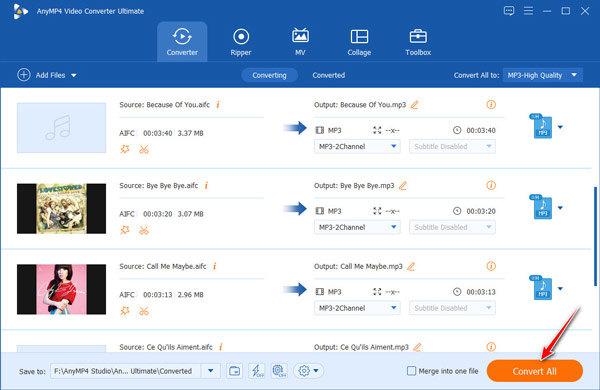
Task: Click Add Files plus icon
Action: 24,75
